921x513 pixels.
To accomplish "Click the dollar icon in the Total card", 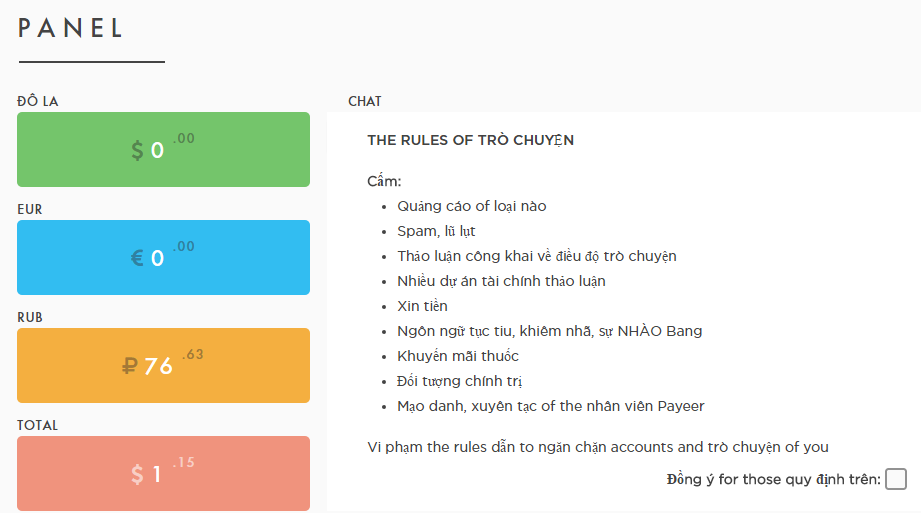I will 137,475.
